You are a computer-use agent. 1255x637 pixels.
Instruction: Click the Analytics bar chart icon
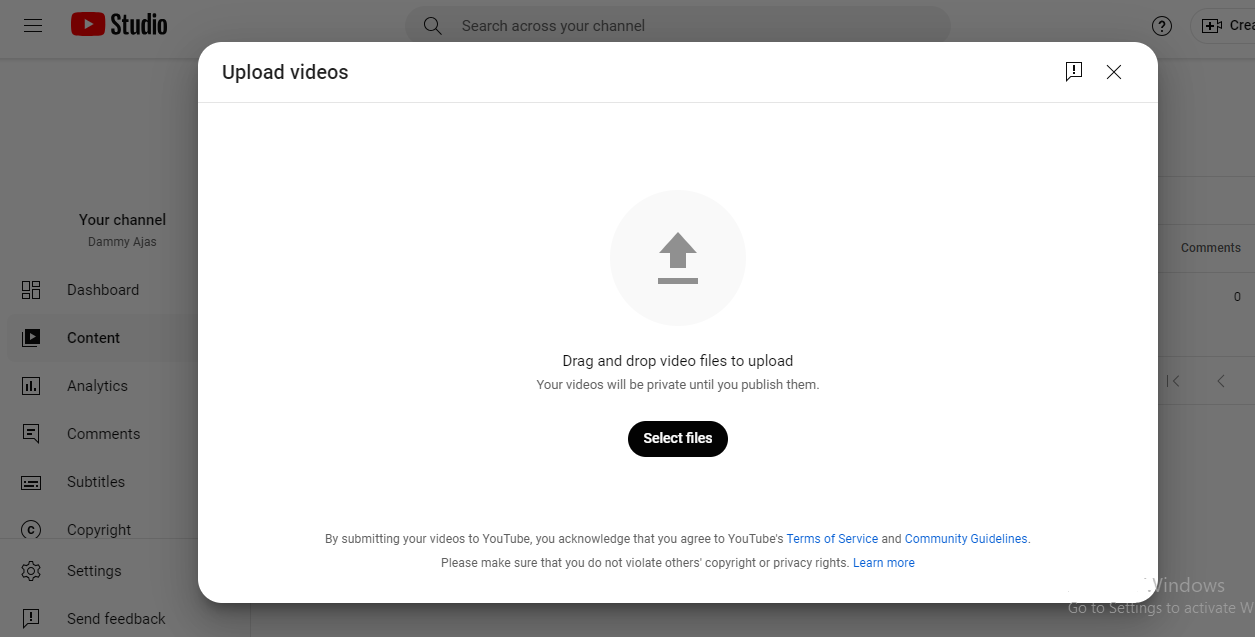pos(31,386)
